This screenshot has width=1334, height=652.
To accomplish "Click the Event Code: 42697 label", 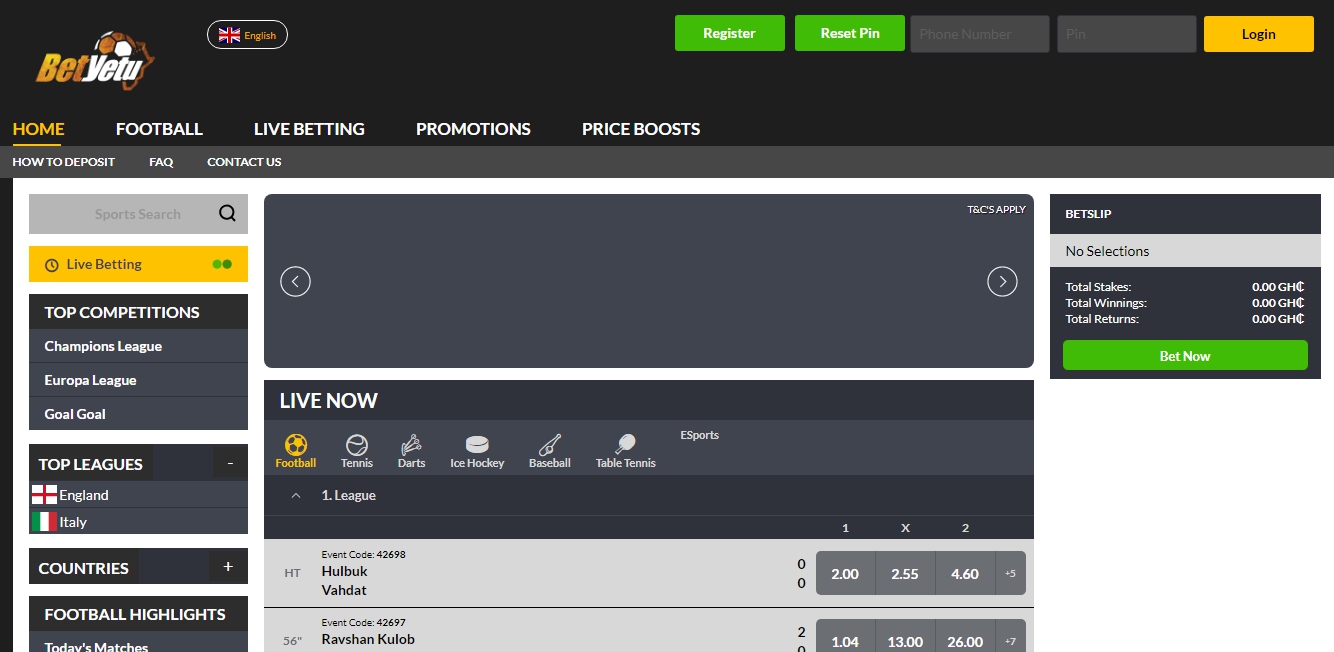I will (363, 622).
